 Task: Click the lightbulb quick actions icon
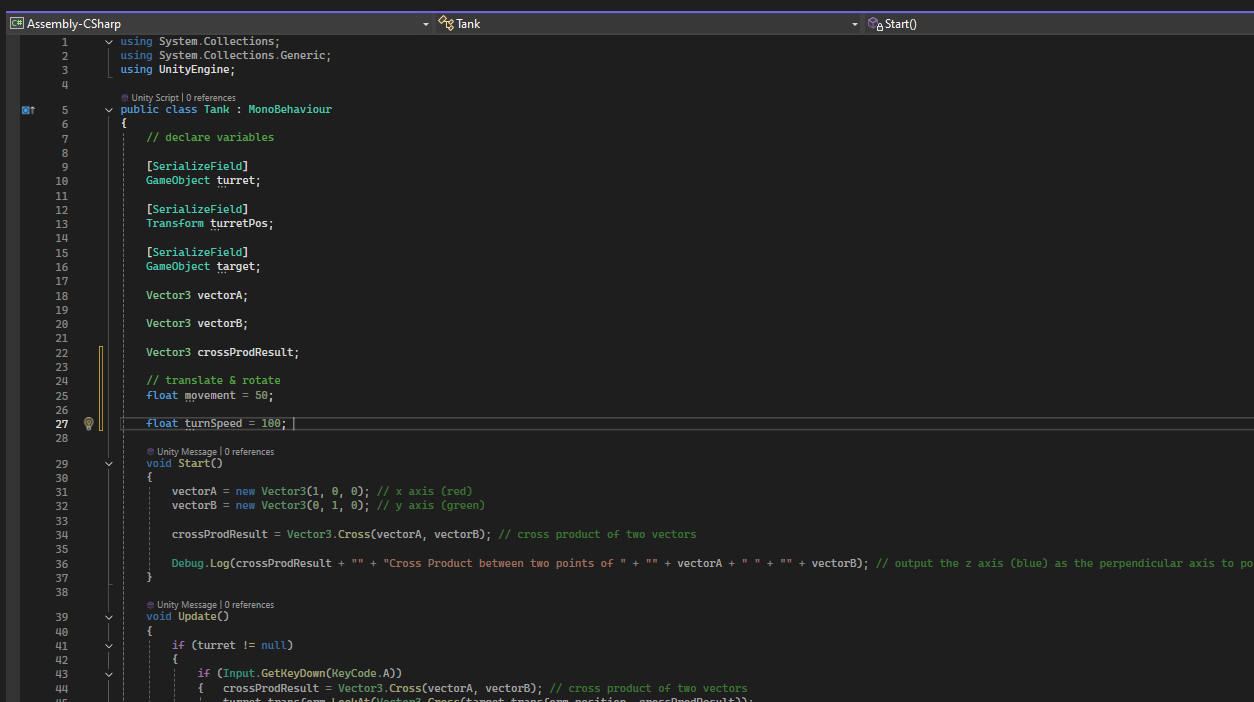pos(88,424)
